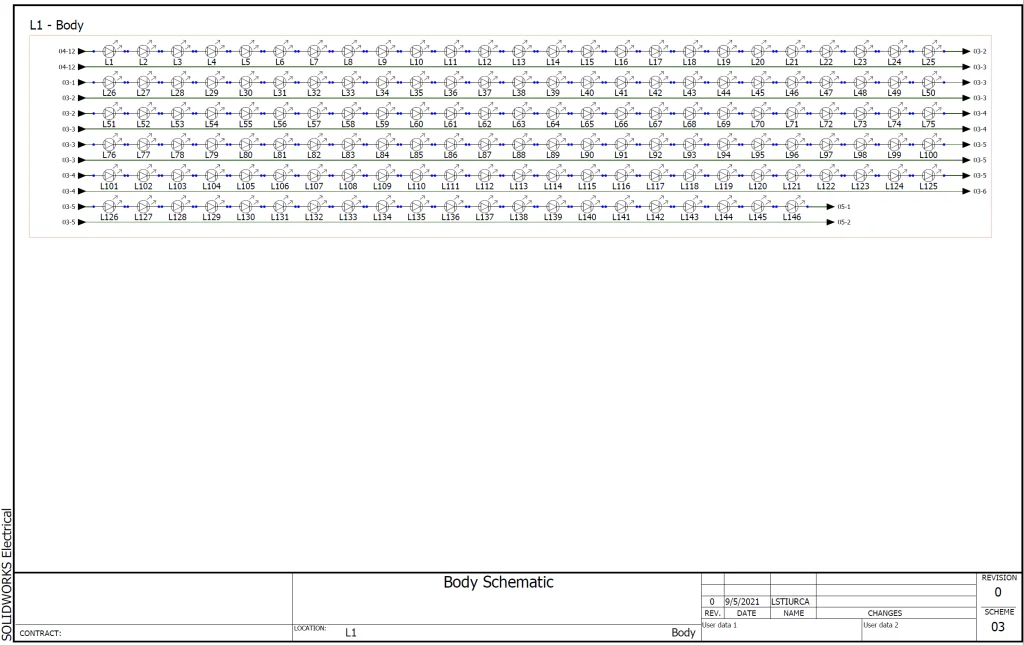
Task: Click the L113 LED symbol
Action: [x=519, y=175]
